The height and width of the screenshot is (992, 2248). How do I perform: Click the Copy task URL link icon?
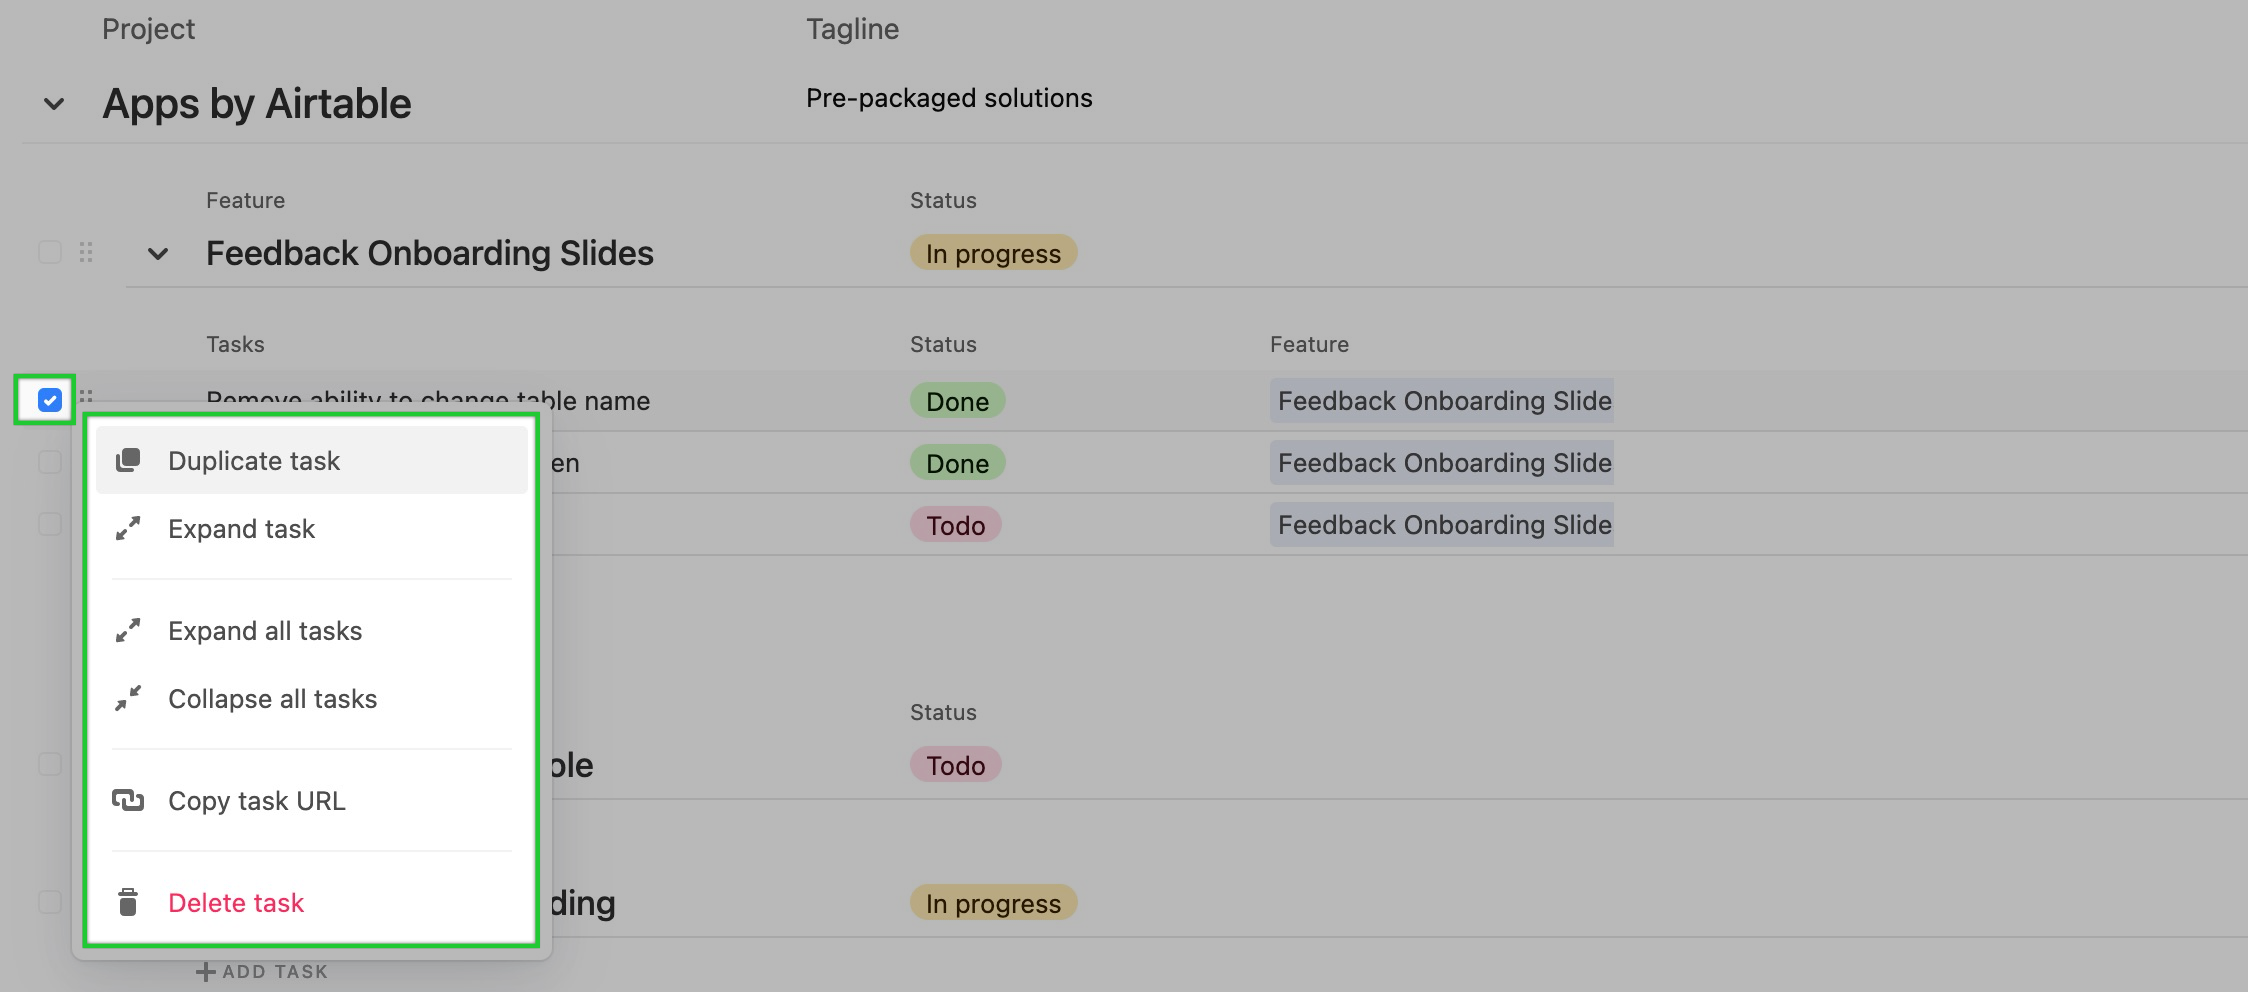coord(128,800)
